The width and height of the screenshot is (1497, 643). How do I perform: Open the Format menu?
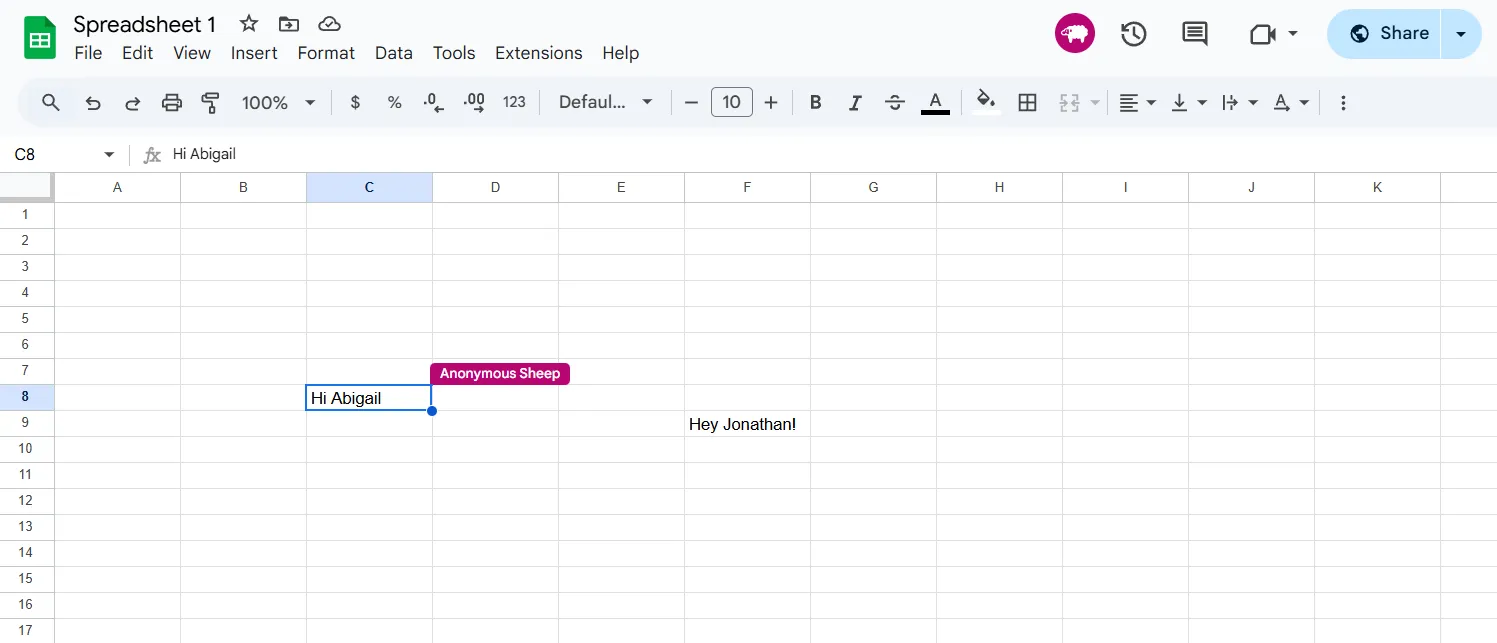click(x=326, y=53)
